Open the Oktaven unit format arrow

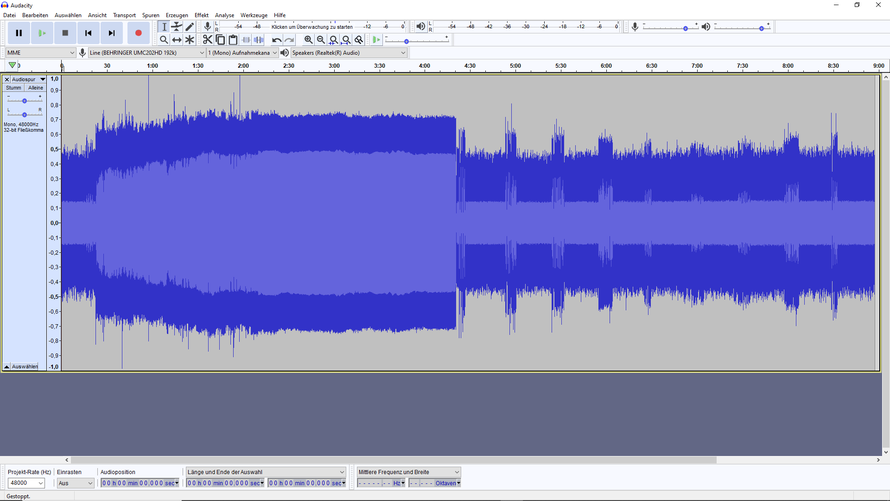458,483
